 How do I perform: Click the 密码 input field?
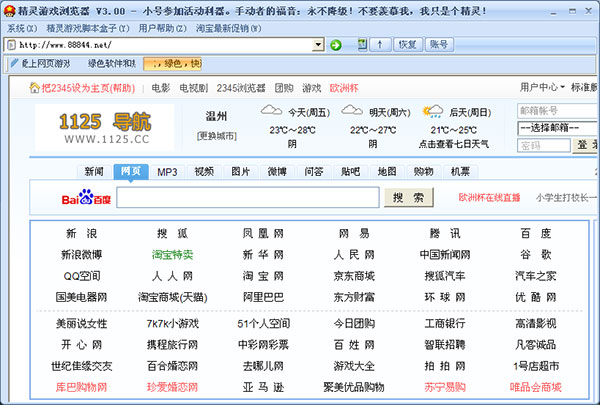(x=544, y=145)
